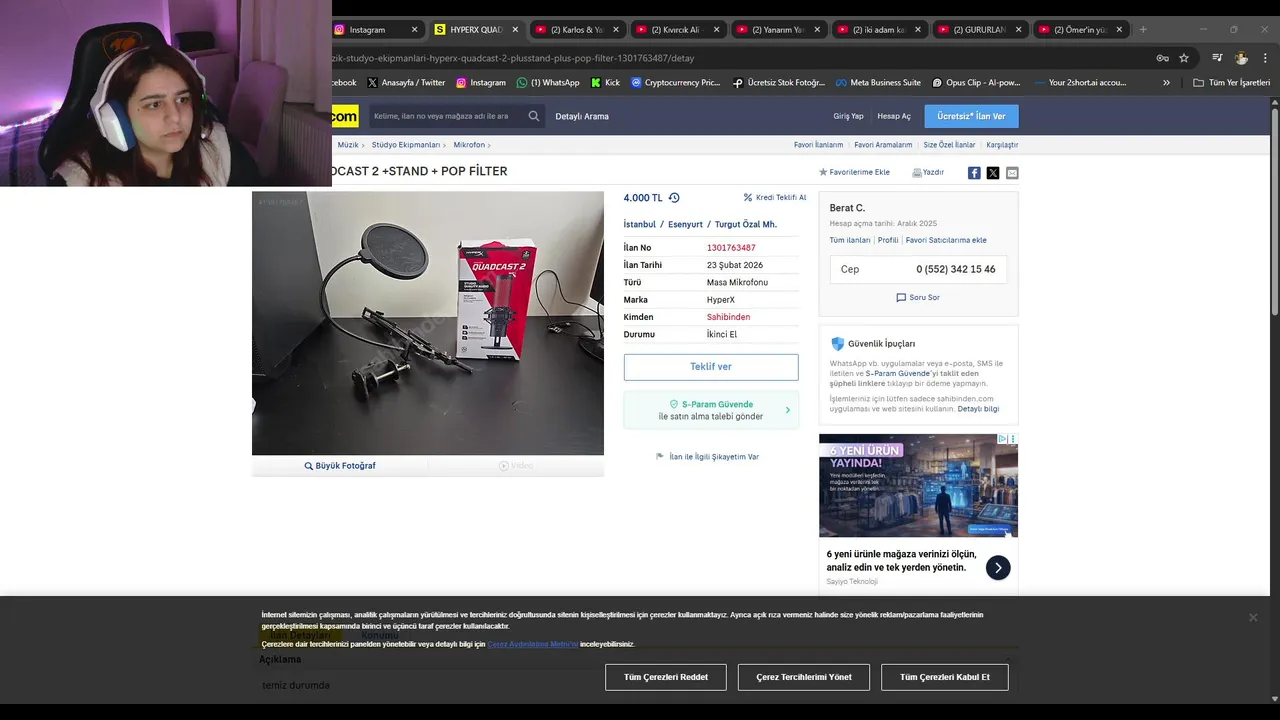1280x720 pixels.
Task: Share listing on Facebook
Action: point(974,173)
